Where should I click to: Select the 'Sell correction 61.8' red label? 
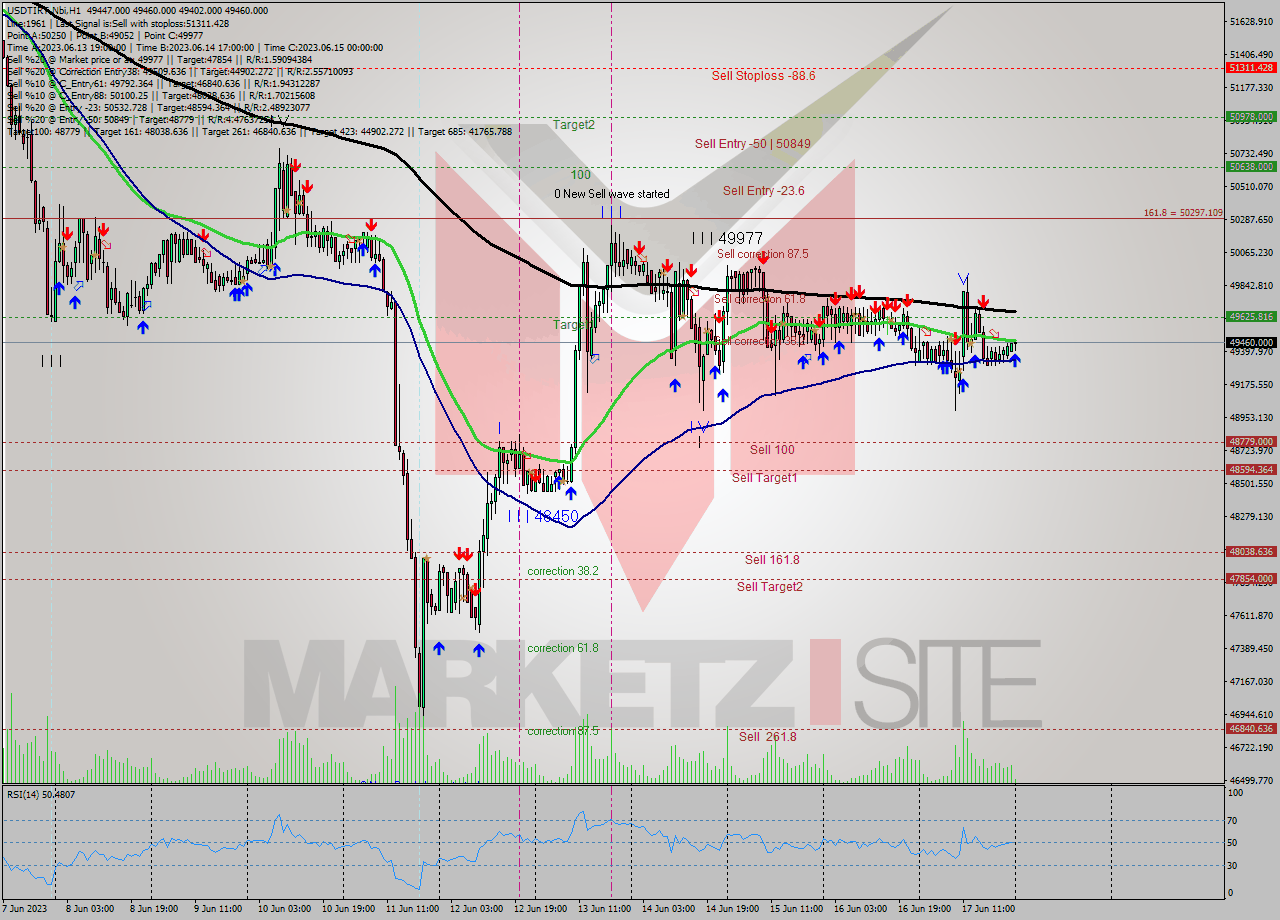pyautogui.click(x=759, y=299)
